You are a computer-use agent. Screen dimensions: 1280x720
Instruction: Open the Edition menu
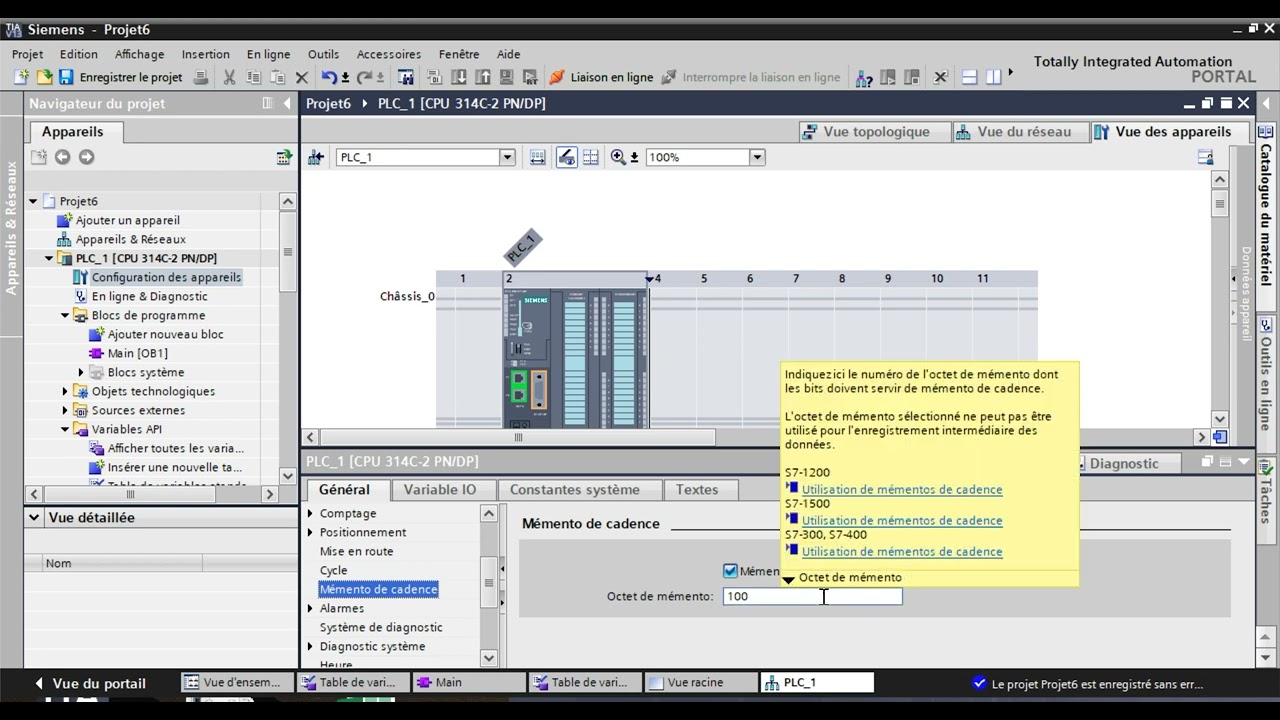[79, 54]
